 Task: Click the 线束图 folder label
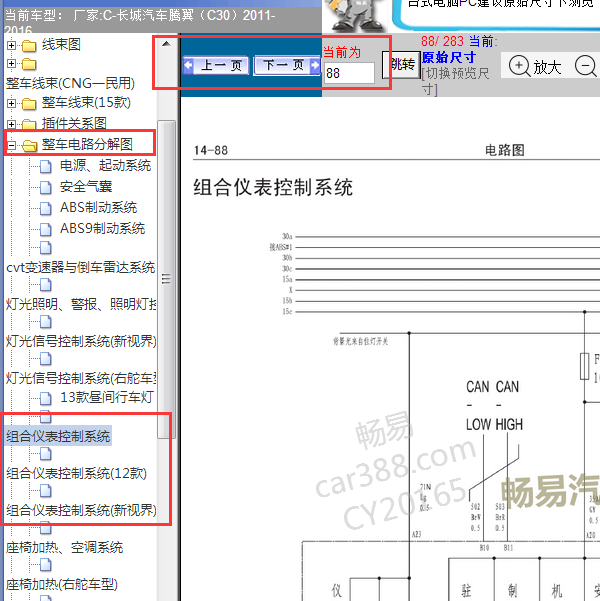click(61, 45)
